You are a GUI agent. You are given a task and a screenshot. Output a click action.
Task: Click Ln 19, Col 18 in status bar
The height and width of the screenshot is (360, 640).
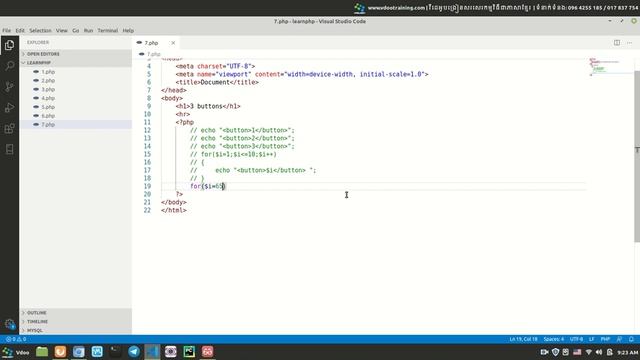click(x=523, y=339)
